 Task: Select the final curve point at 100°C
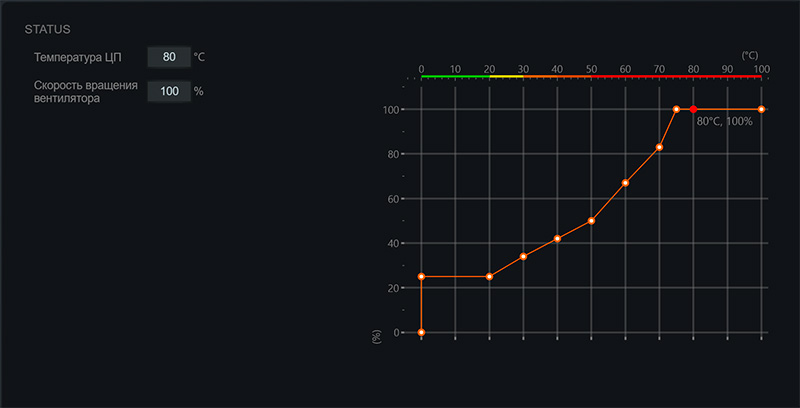coord(761,109)
